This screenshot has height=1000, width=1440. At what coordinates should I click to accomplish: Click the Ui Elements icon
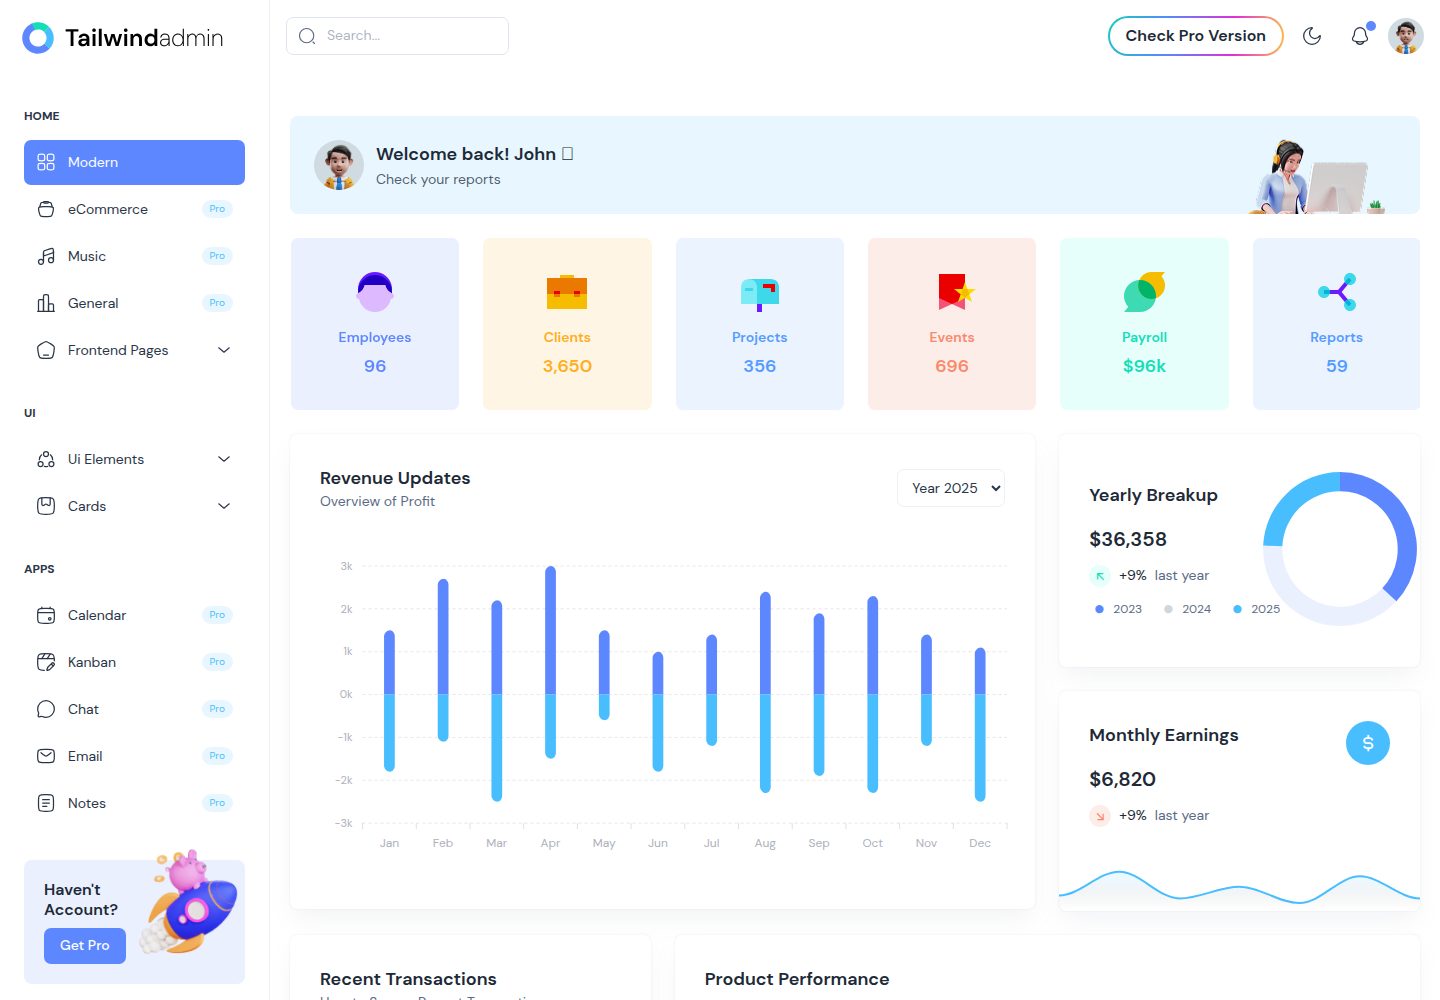46,459
